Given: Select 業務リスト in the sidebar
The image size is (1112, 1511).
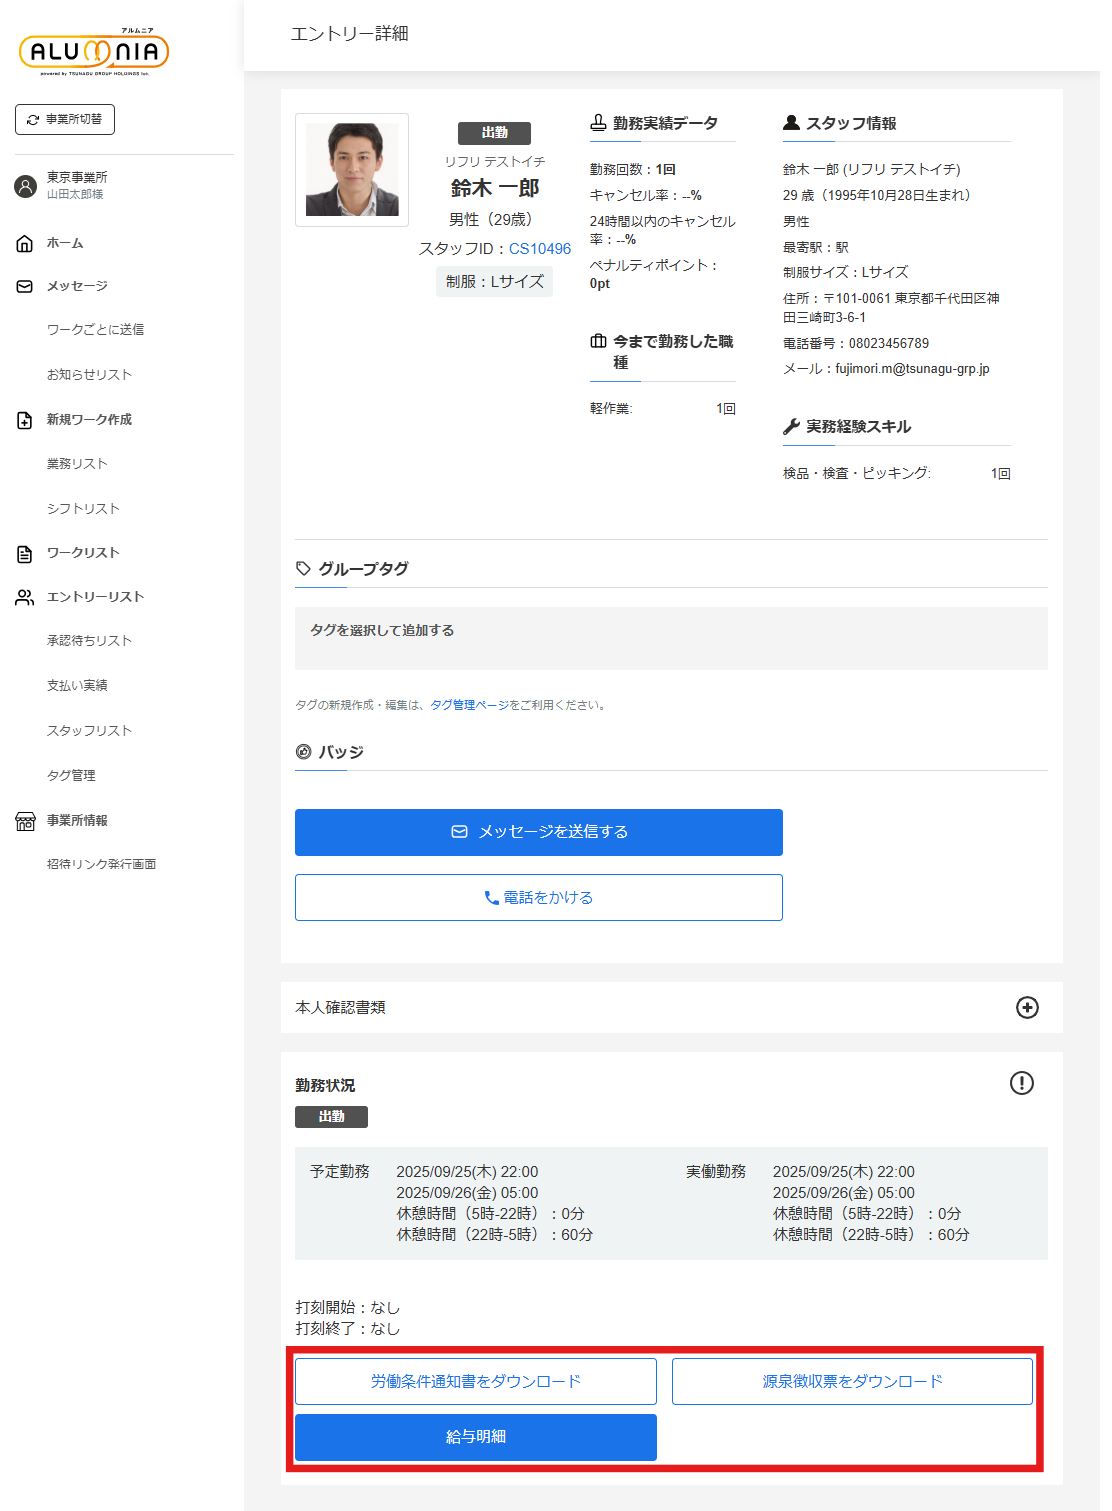Looking at the screenshot, I should click(77, 463).
